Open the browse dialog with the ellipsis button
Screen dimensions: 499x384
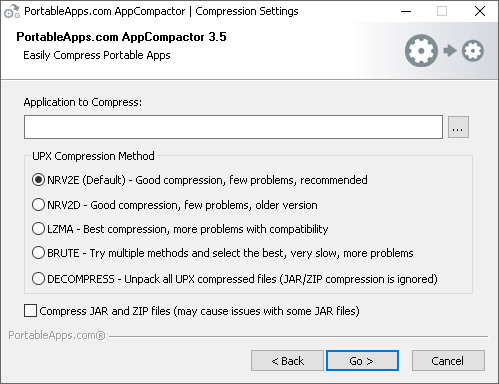coord(458,127)
